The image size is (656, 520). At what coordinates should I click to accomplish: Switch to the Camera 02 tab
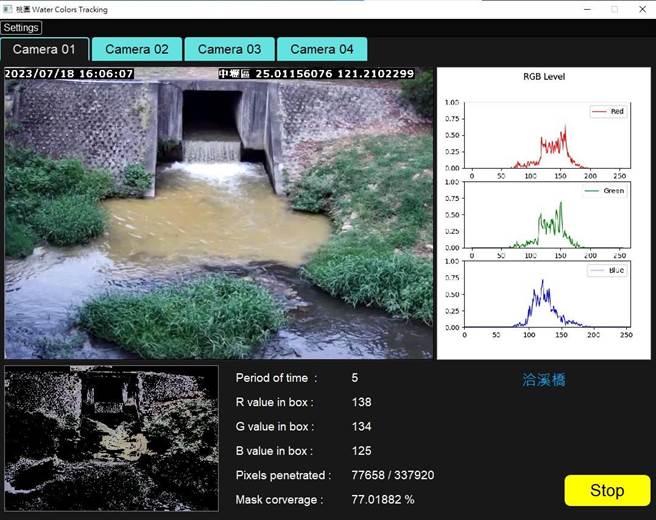[137, 49]
